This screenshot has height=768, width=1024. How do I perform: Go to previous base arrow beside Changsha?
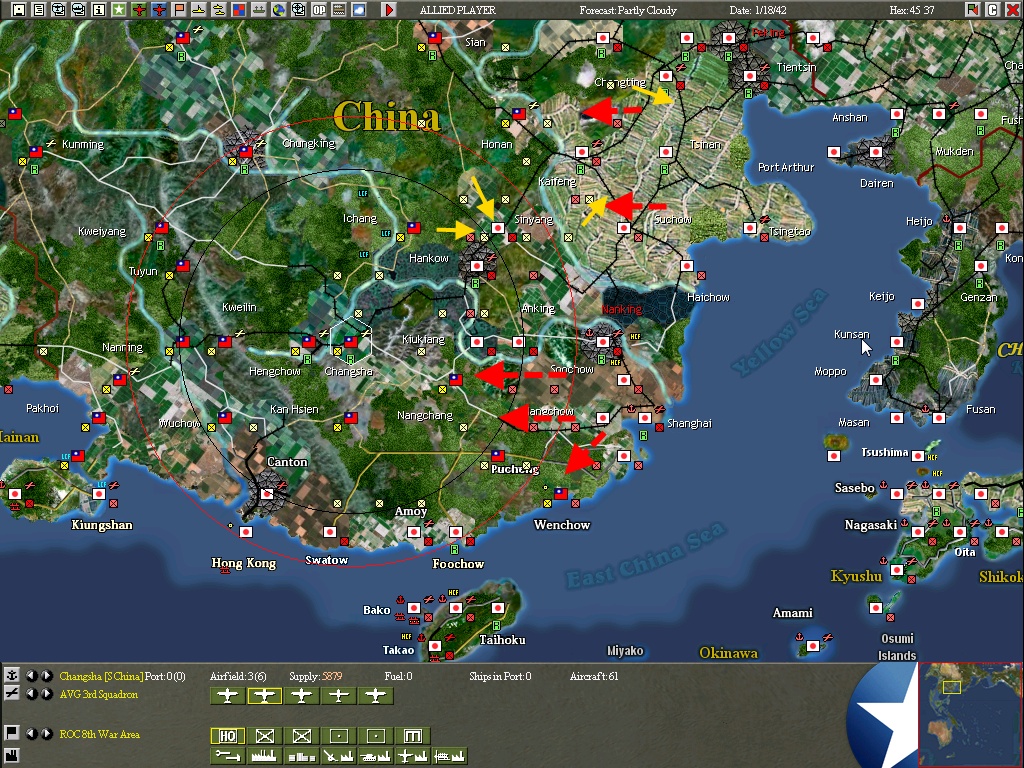pyautogui.click(x=31, y=675)
